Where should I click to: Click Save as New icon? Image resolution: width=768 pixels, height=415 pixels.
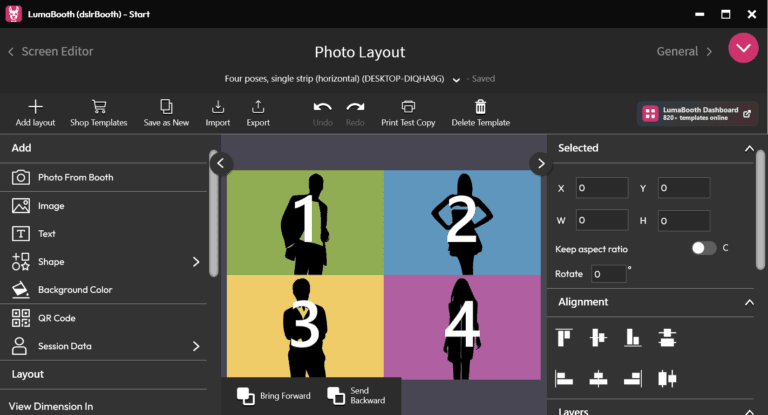[x=166, y=106]
